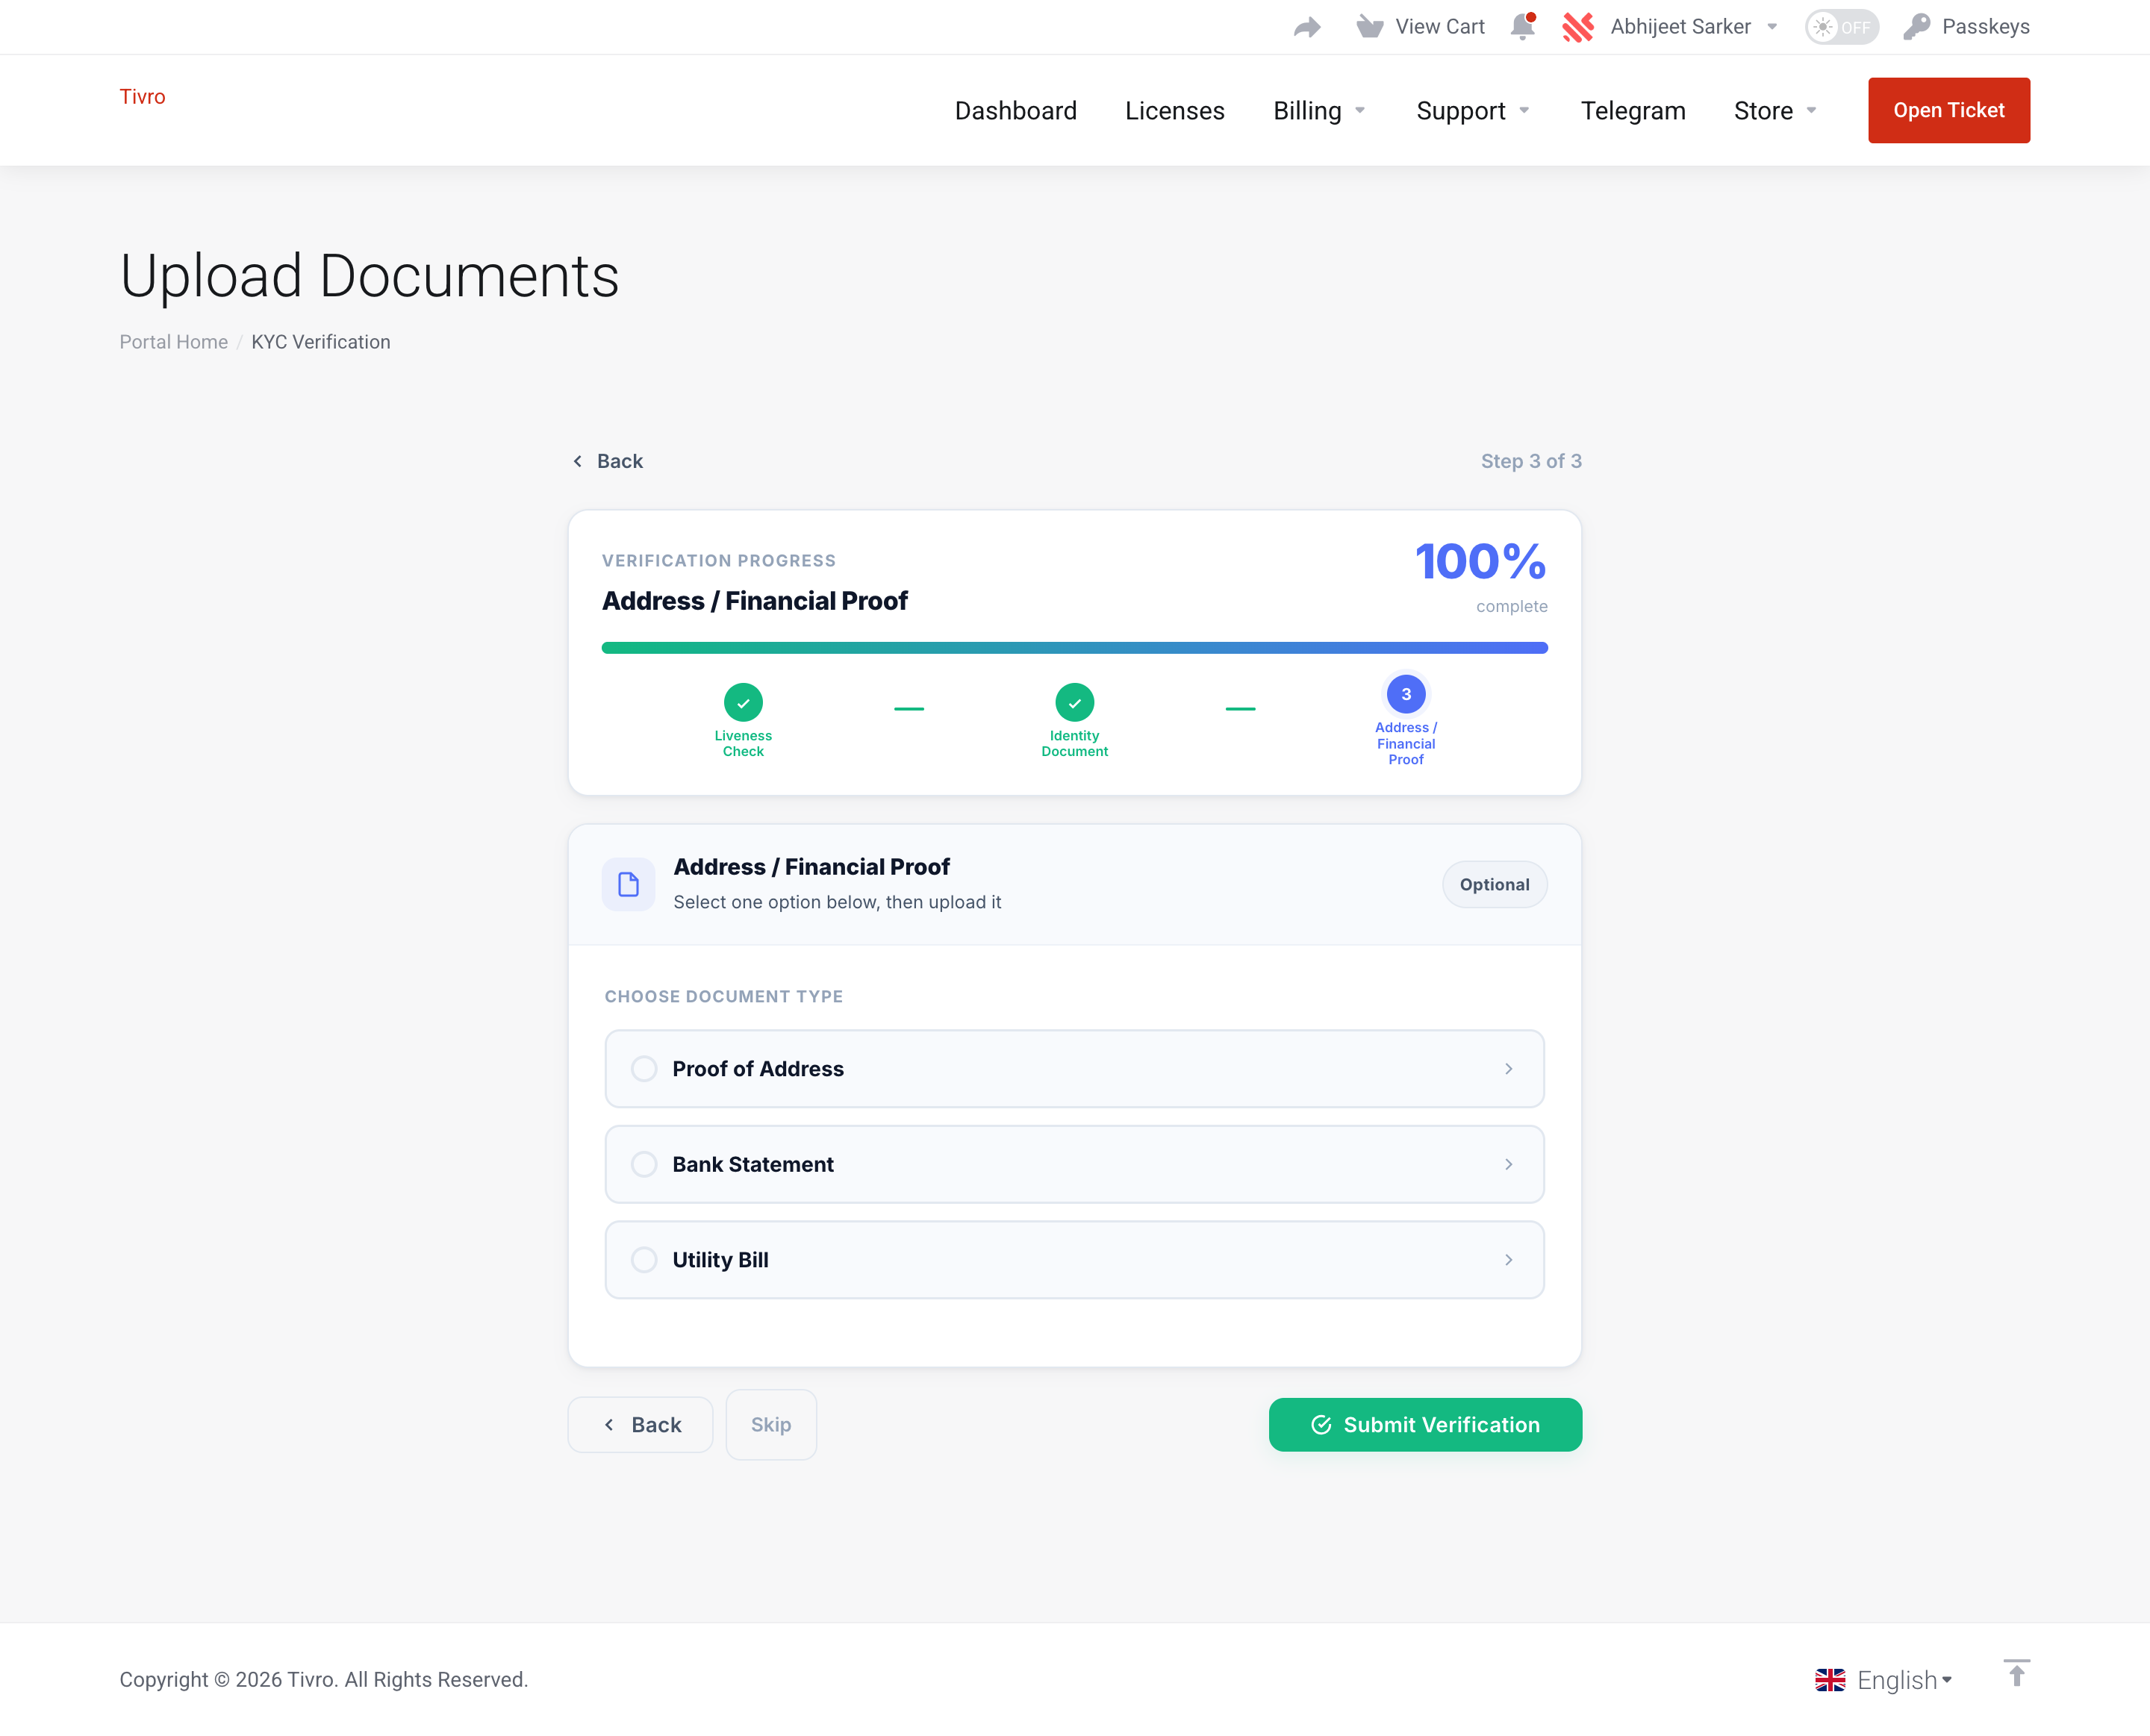2150x1736 pixels.
Task: Go to the Dashboard menu item
Action: (x=1016, y=110)
